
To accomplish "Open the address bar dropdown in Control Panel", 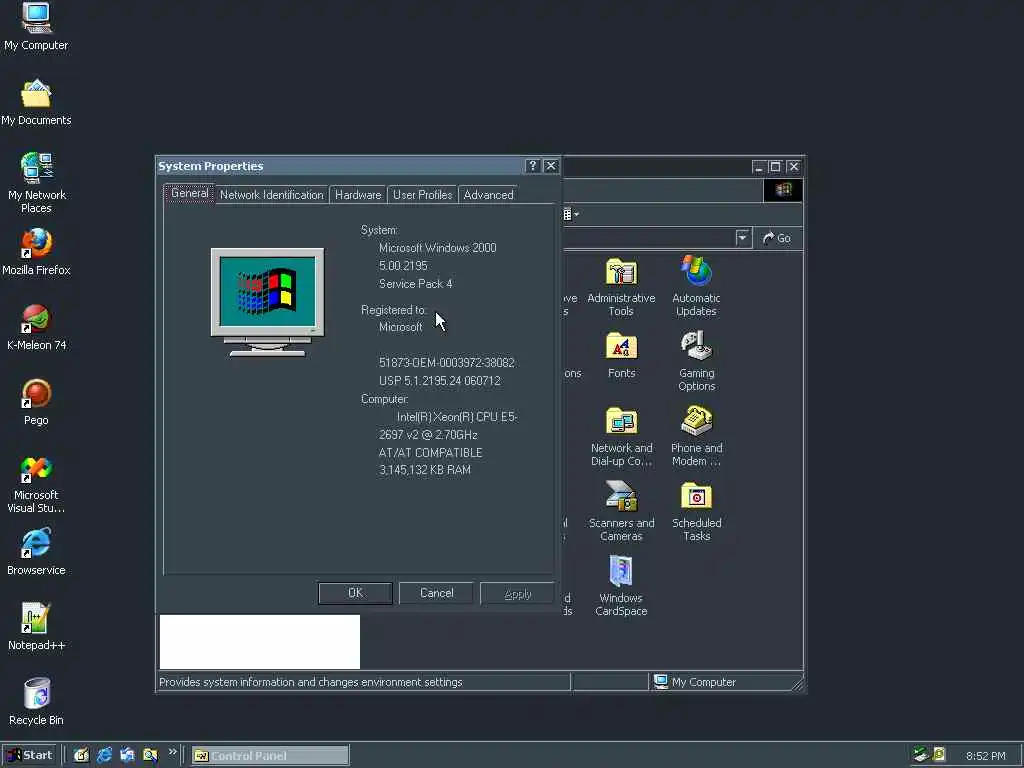I will (x=743, y=238).
